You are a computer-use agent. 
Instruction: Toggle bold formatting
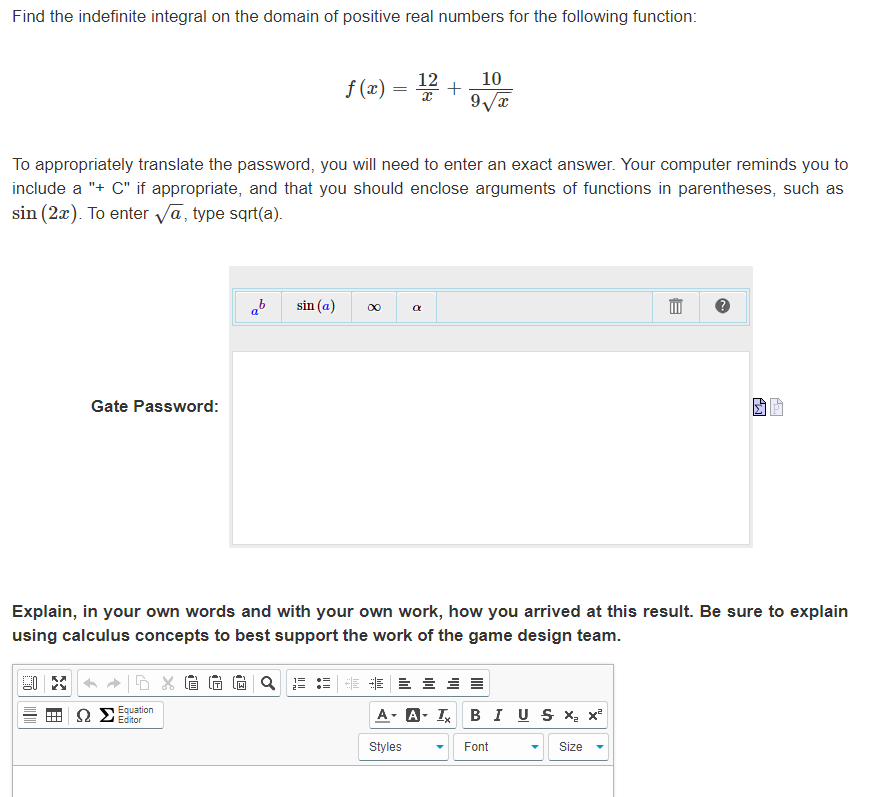pos(474,715)
